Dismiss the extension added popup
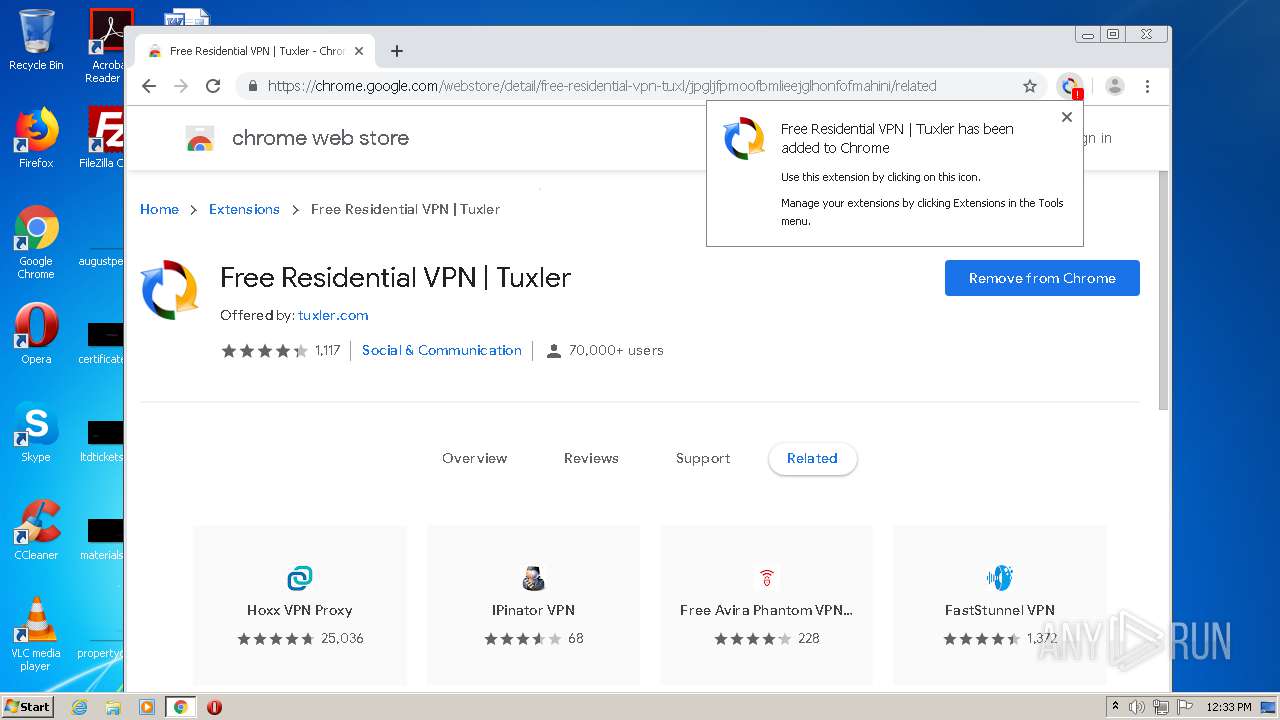The width and height of the screenshot is (1280, 720). [x=1067, y=117]
